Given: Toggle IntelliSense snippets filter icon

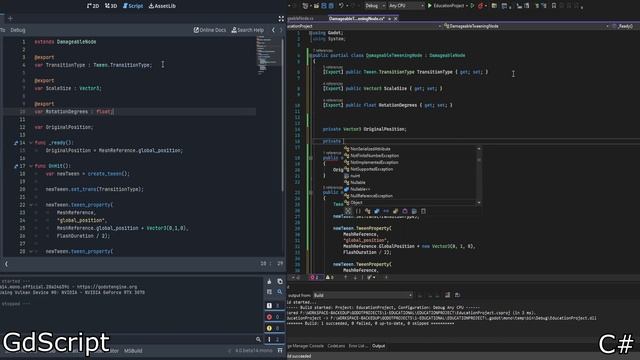Looking at the screenshot, I should [423, 211].
